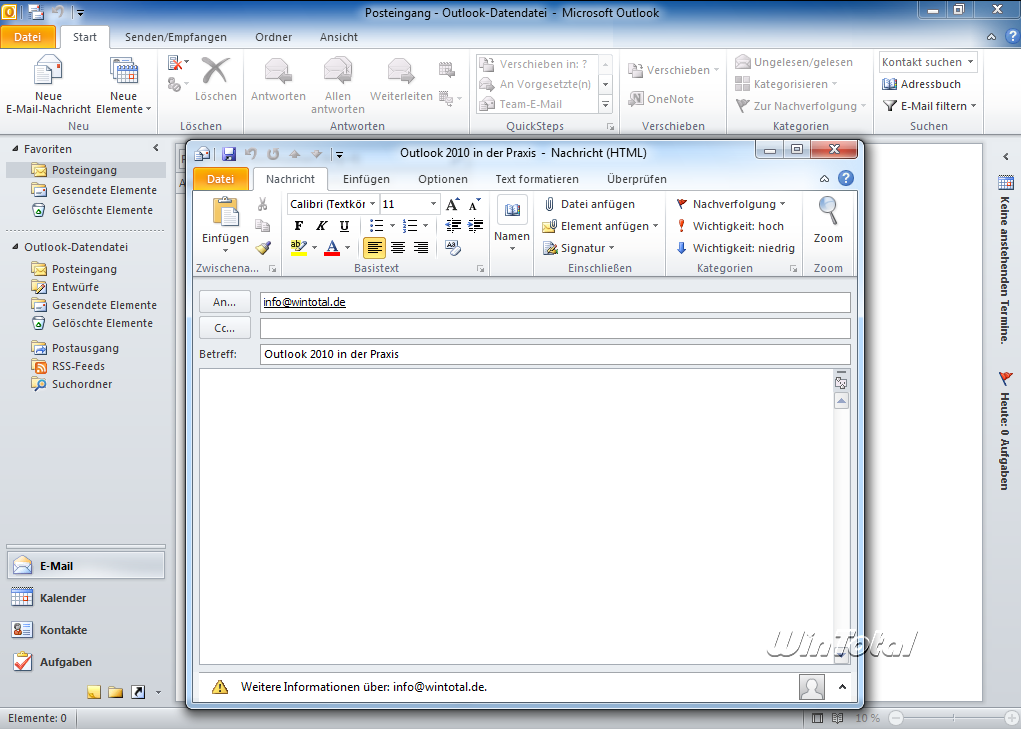This screenshot has height=729, width=1021.
Task: Select RSS-Feeds folder
Action: click(68, 366)
